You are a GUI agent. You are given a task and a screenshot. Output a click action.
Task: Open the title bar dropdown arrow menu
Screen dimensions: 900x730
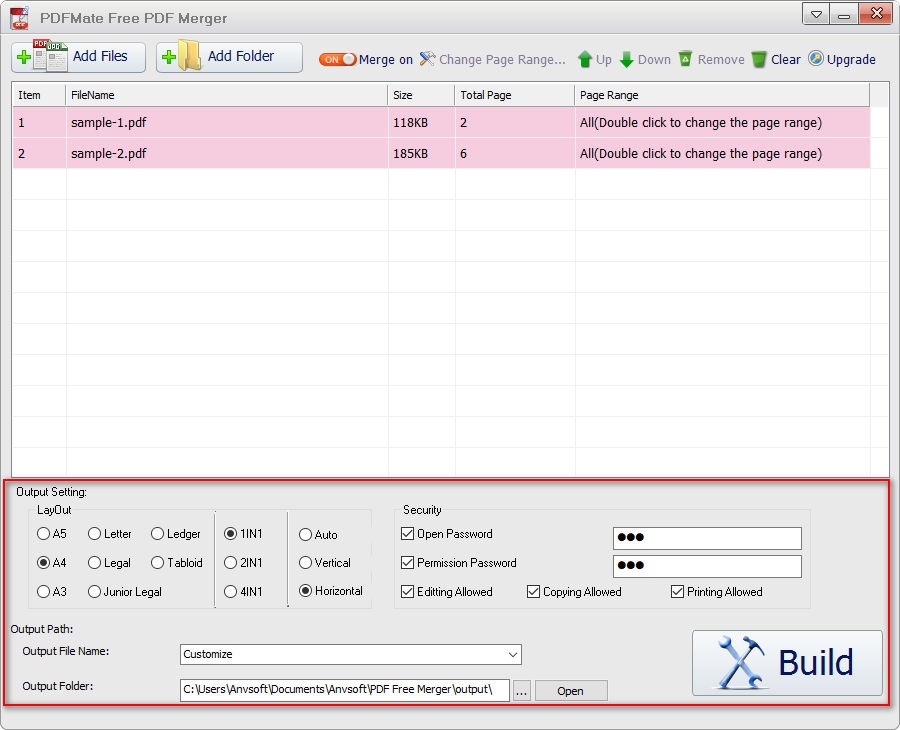tap(816, 14)
